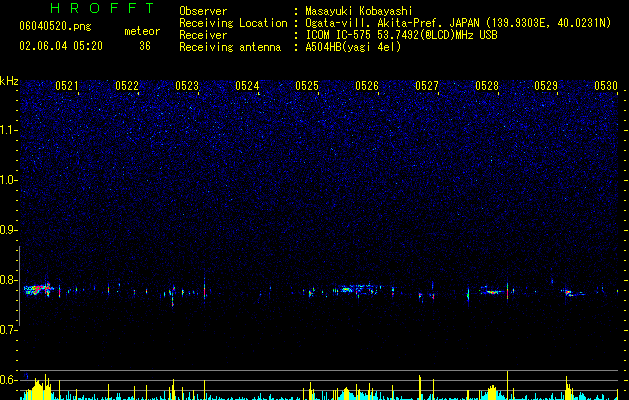
Task: Click the 0525 time marker
Action: [307, 86]
